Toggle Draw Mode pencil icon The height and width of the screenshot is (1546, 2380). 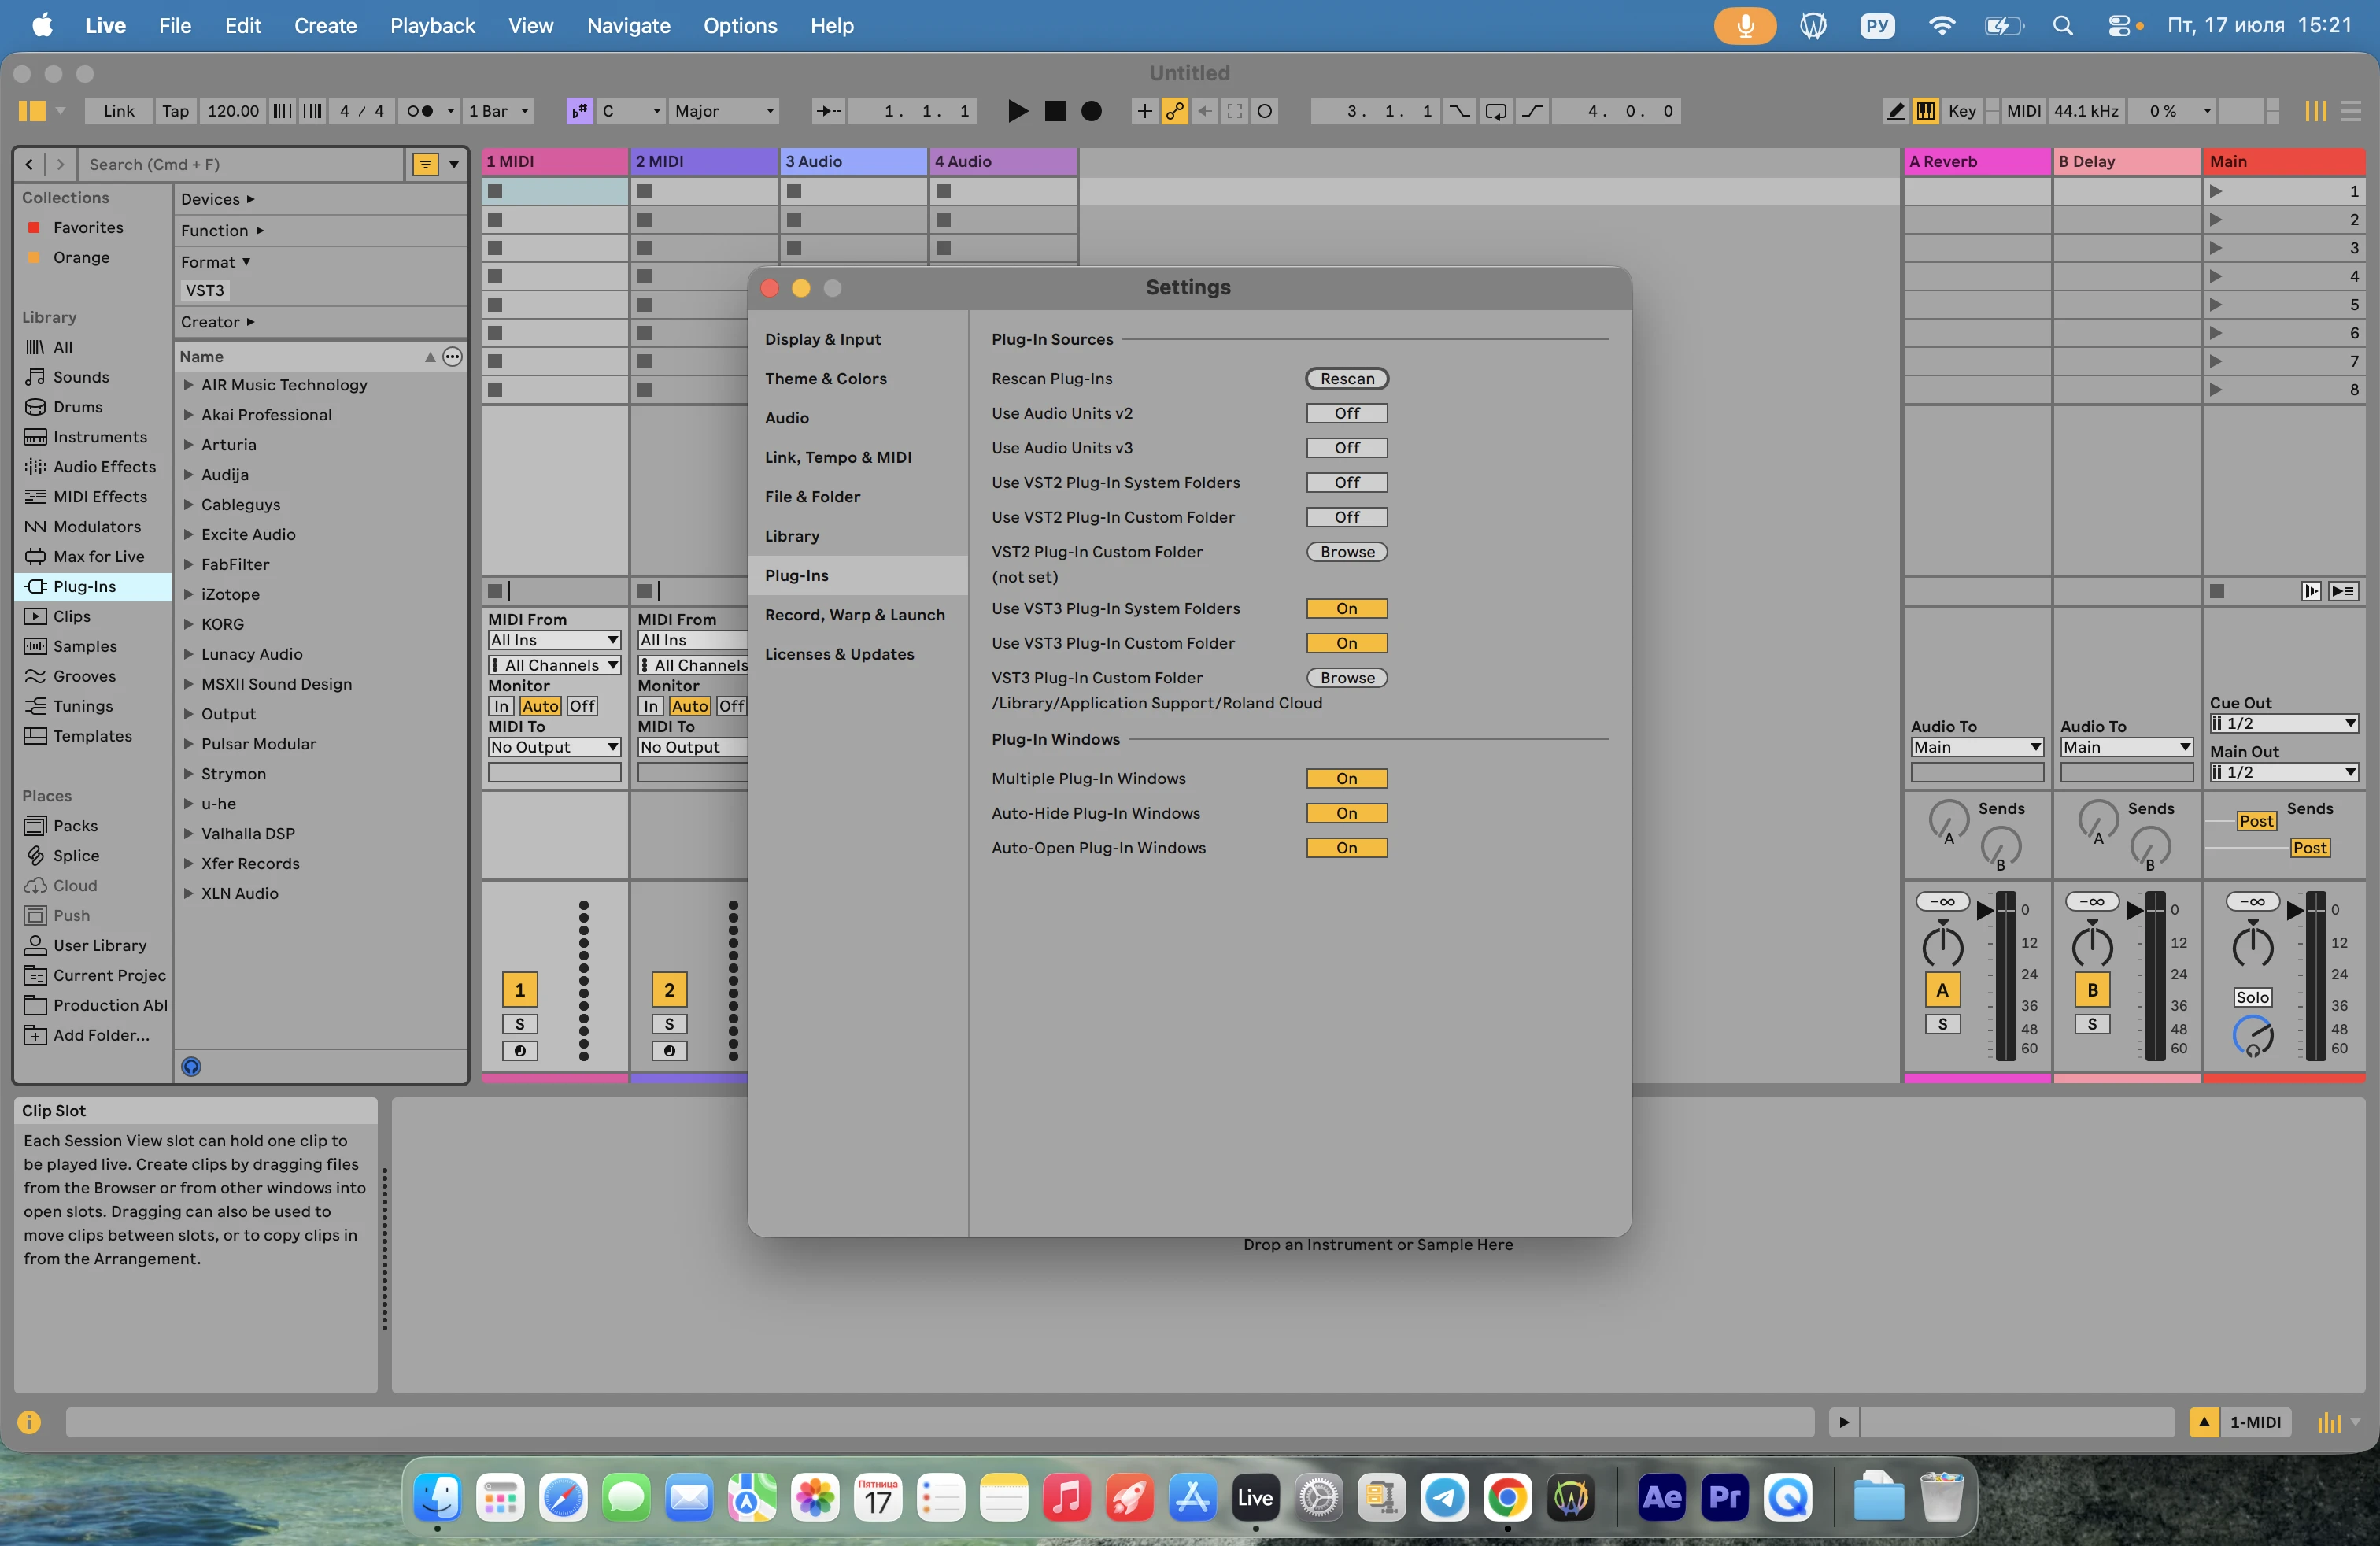1895,111
